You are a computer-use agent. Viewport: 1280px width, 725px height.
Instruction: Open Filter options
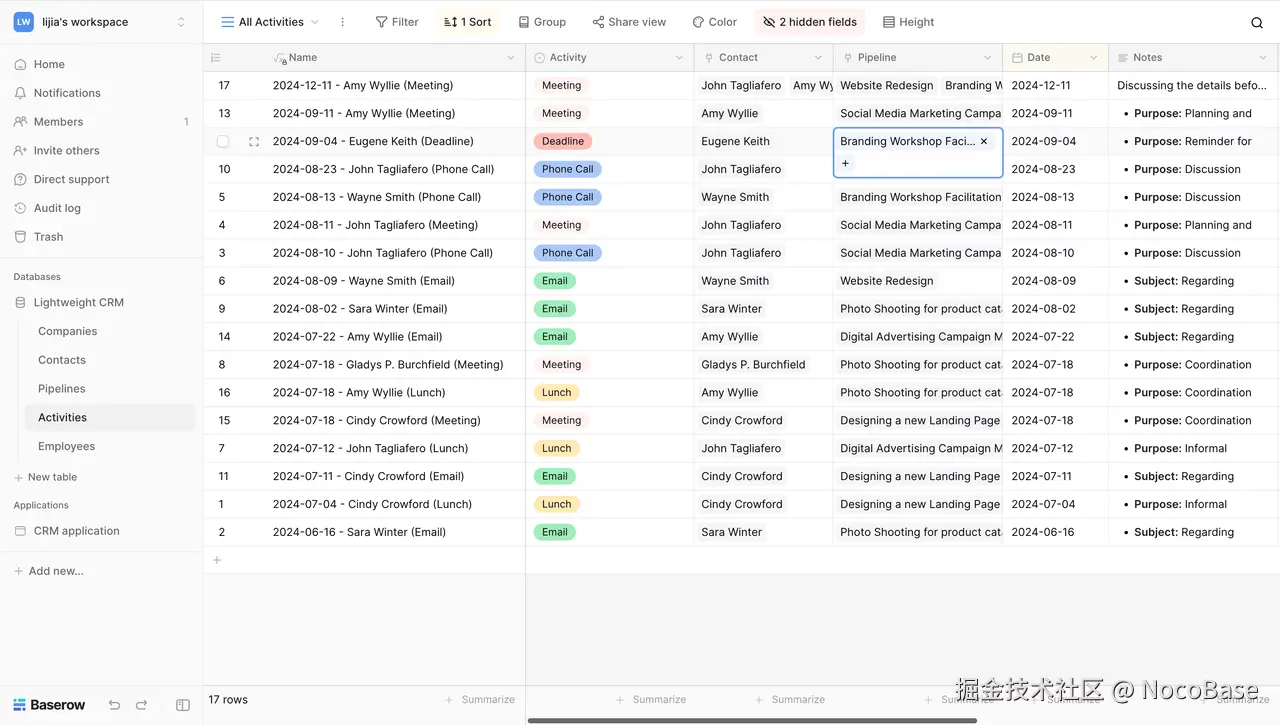(397, 22)
